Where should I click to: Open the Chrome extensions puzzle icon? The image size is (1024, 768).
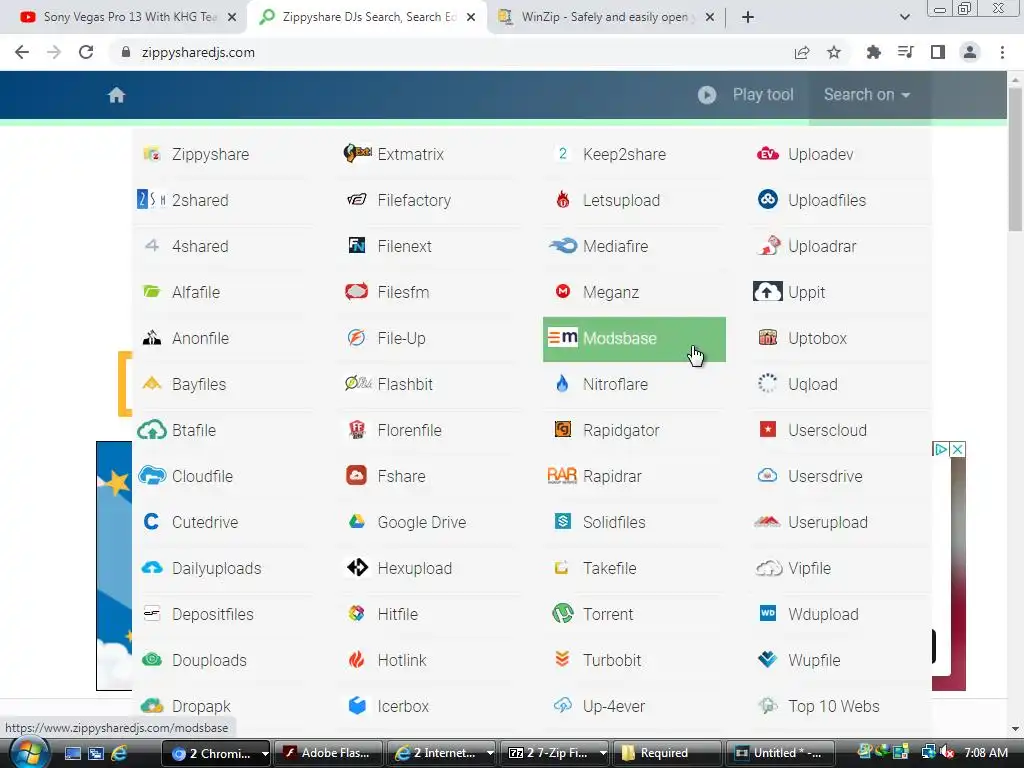click(873, 52)
